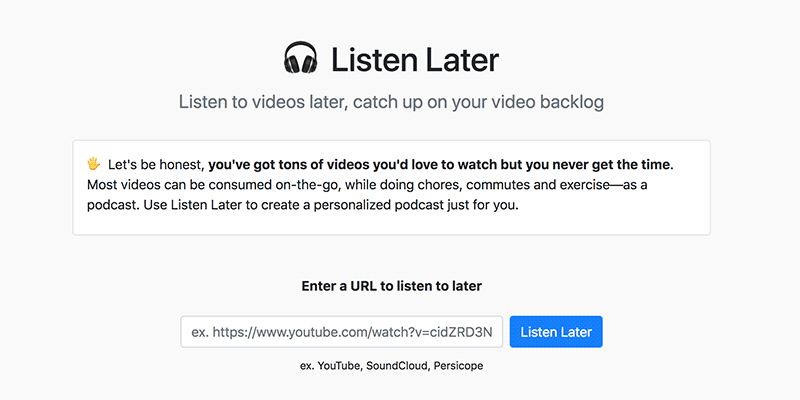Click the "YouTube" example text
This screenshot has height=400, width=800.
pyautogui.click(x=340, y=366)
